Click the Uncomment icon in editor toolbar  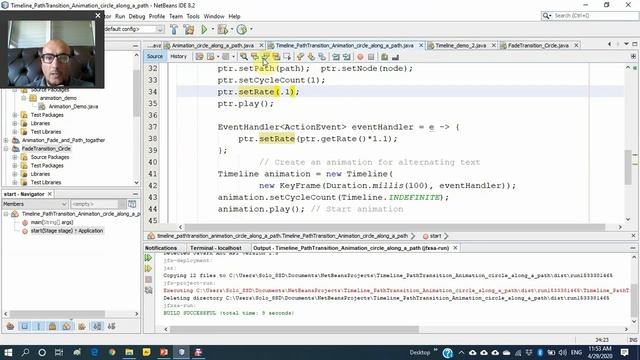(395, 57)
